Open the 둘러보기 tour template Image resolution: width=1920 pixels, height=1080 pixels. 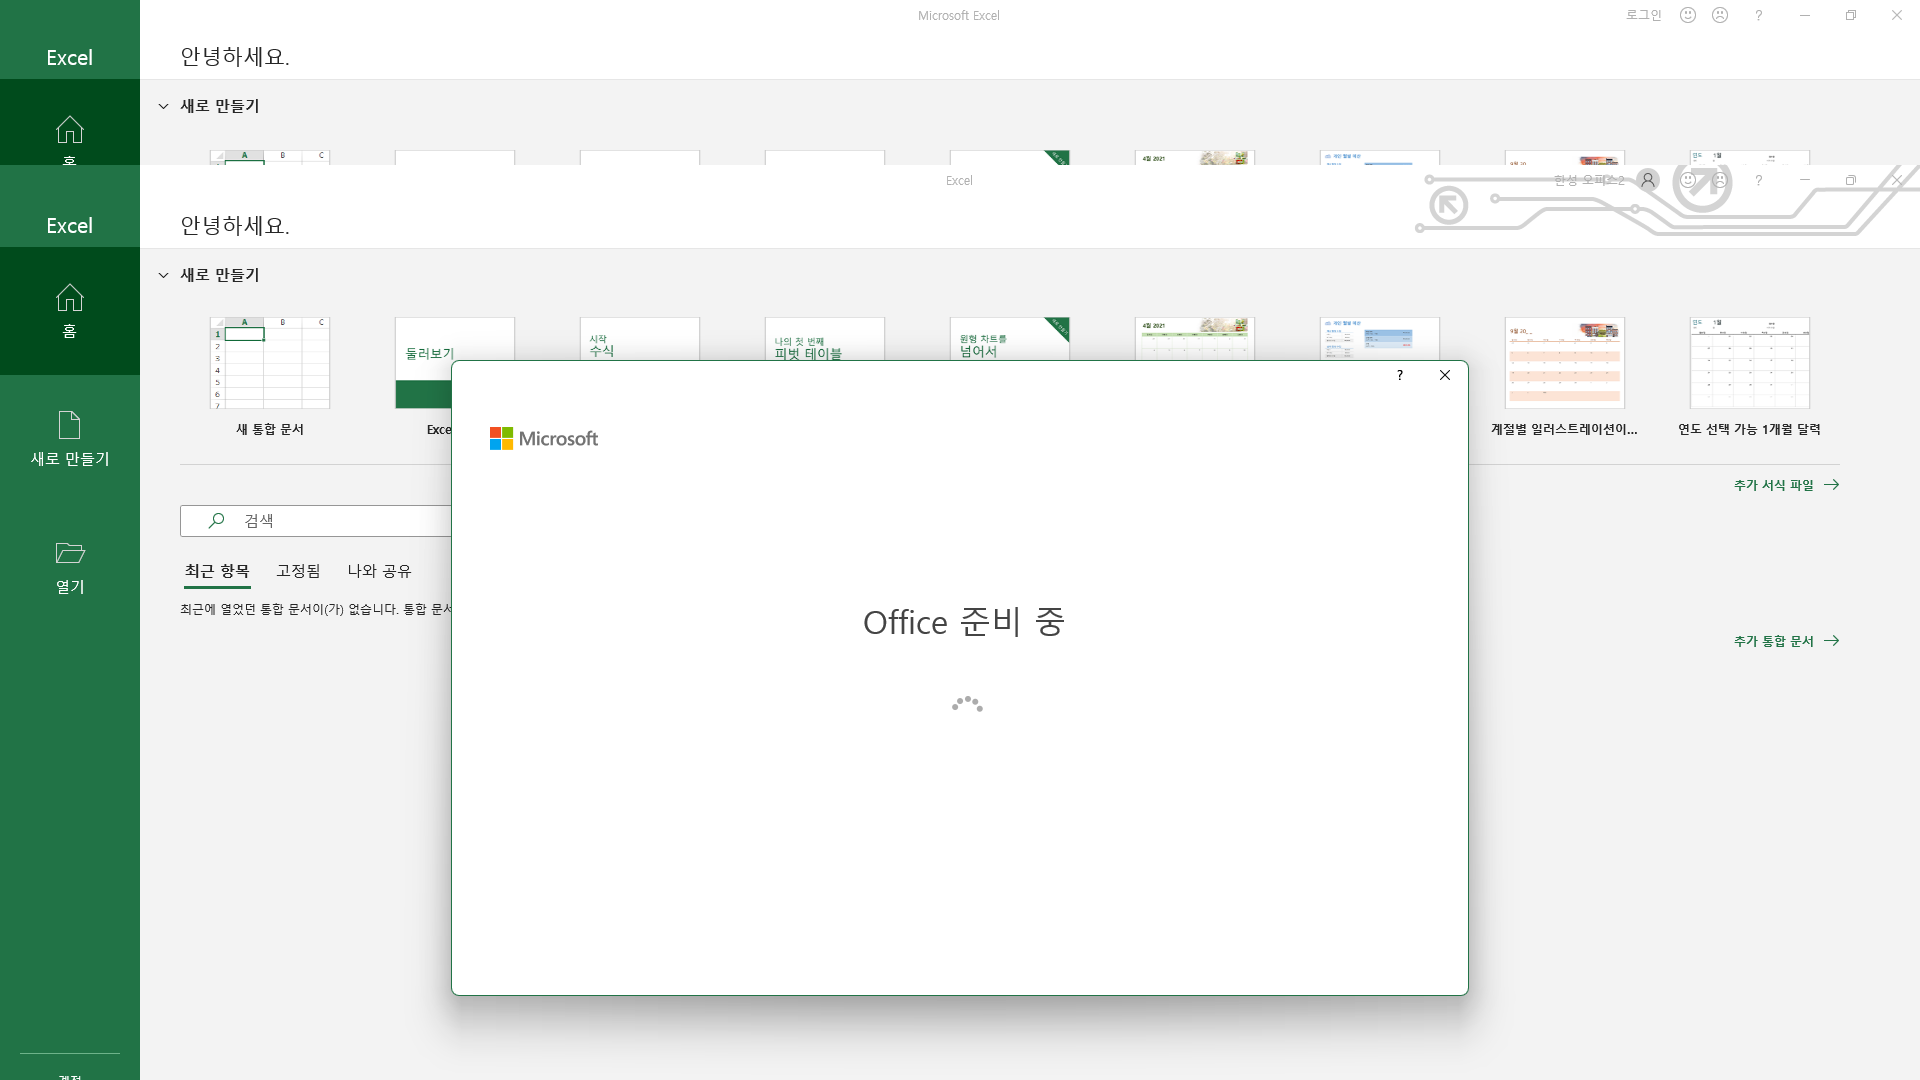click(x=423, y=363)
